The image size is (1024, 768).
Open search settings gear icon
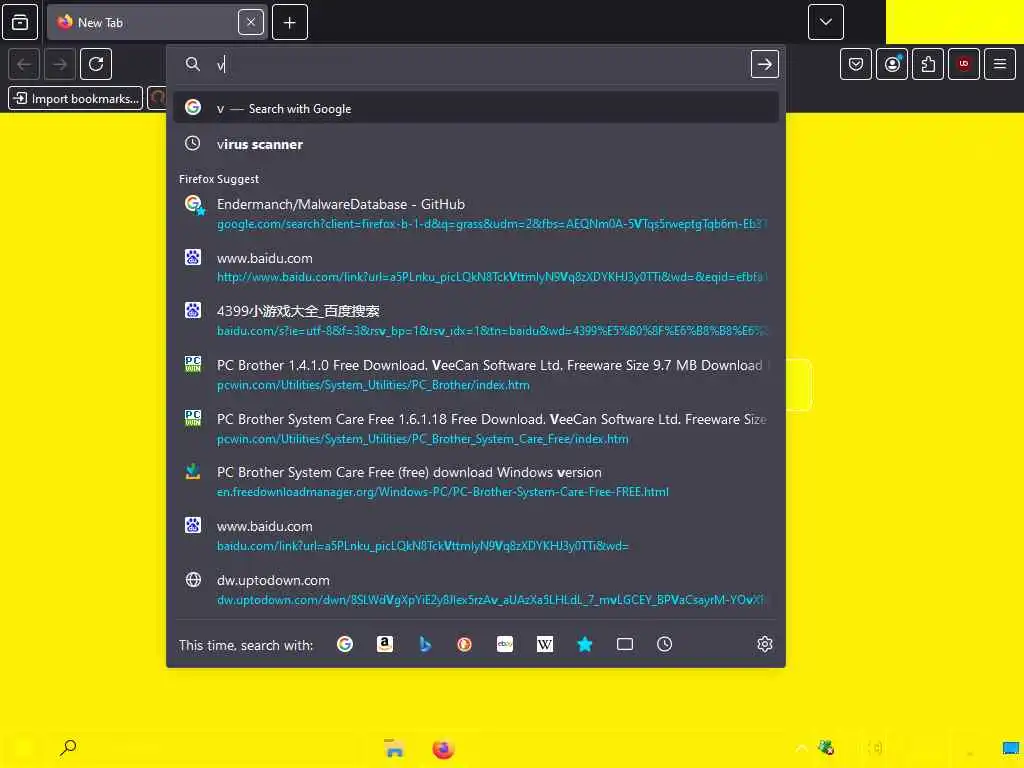pos(765,645)
